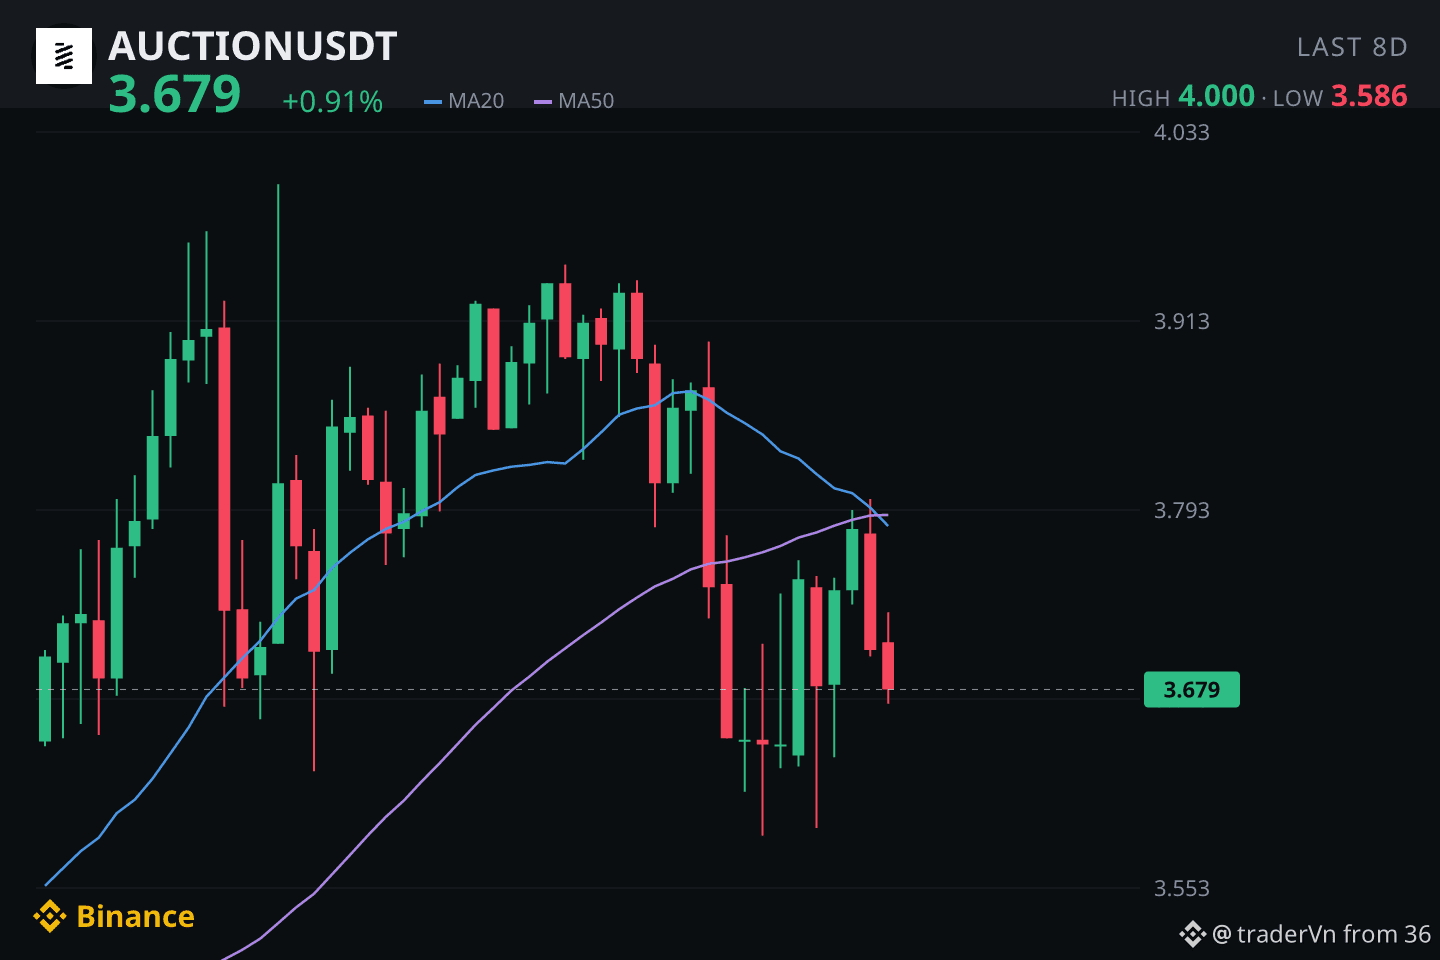Open the LAST 8D timeframe label
This screenshot has width=1440, height=960.
[1352, 48]
